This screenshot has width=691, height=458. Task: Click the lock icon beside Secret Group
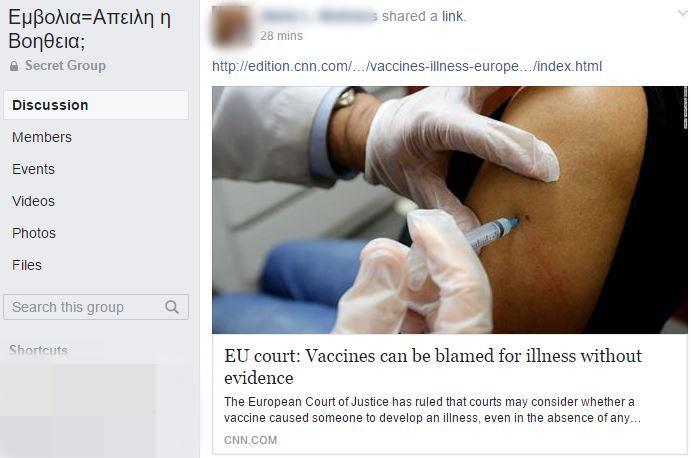click(14, 66)
